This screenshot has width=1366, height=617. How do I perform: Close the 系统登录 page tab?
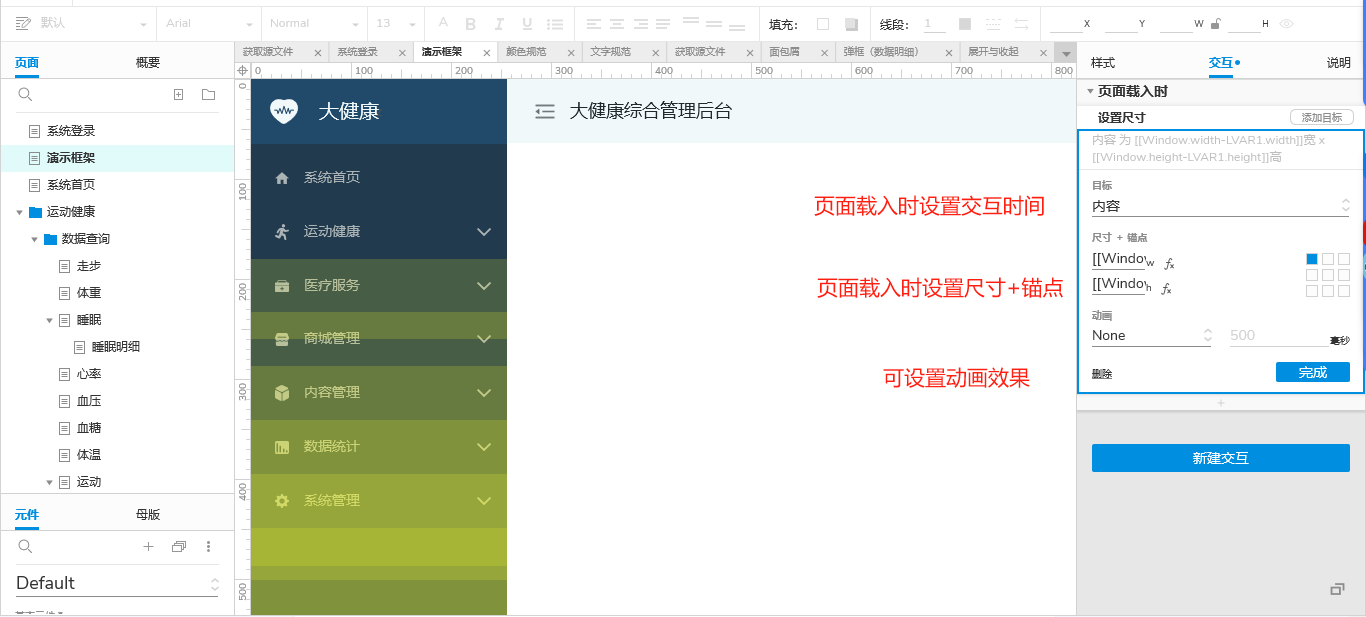click(x=402, y=53)
